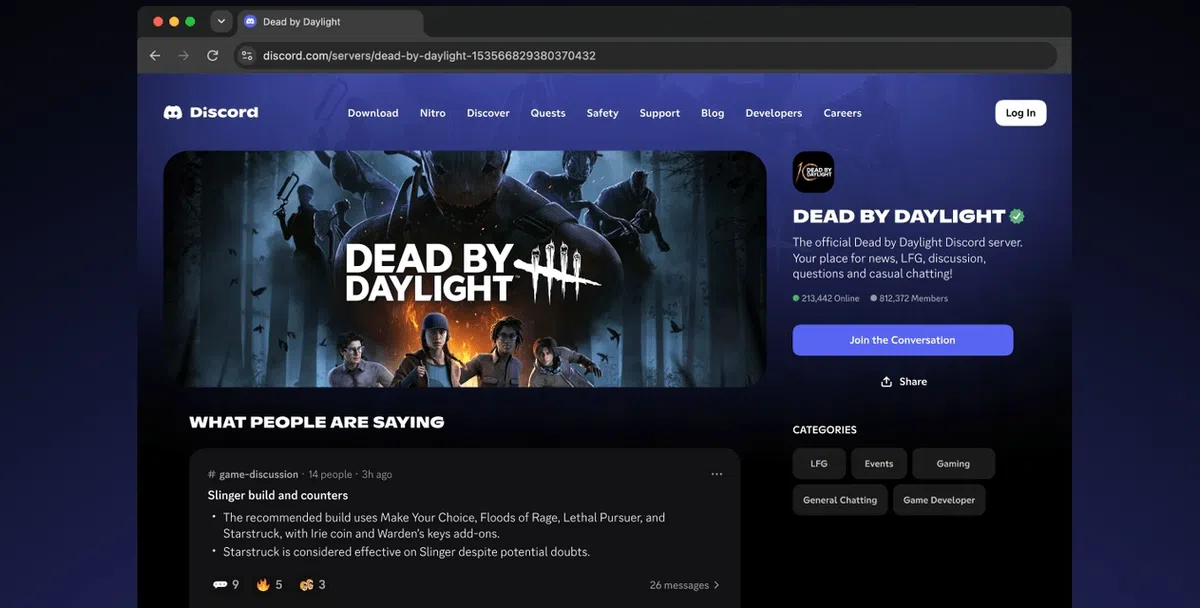Open the 26 messages link
Viewport: 1200px width, 608px height.
click(685, 585)
